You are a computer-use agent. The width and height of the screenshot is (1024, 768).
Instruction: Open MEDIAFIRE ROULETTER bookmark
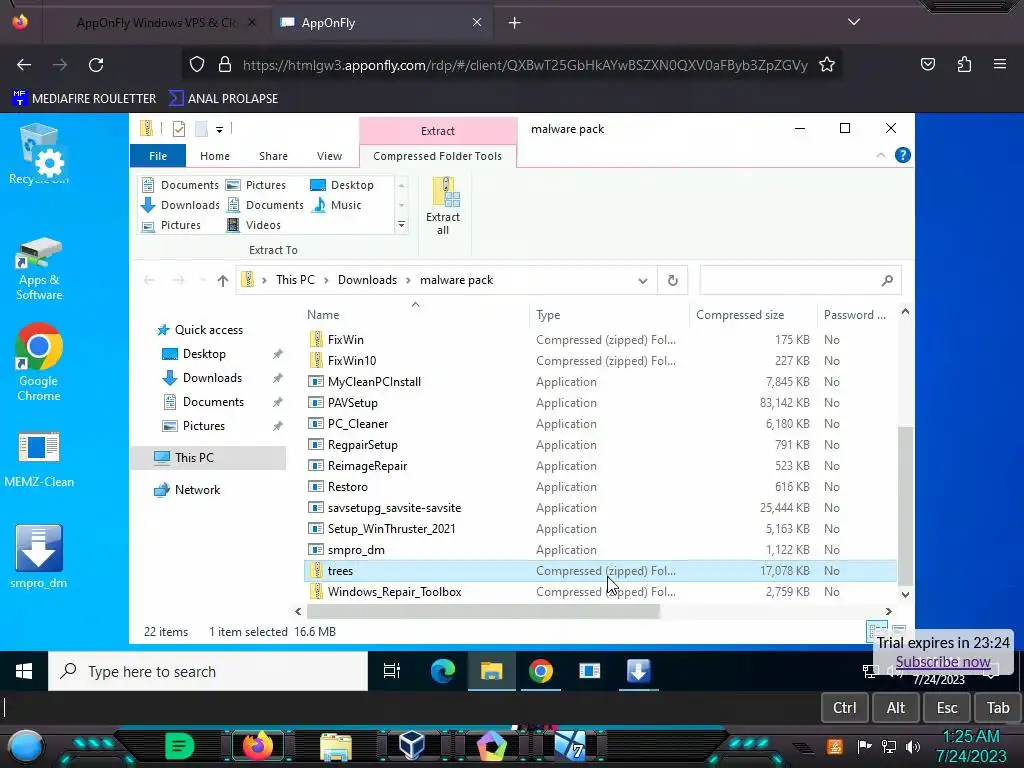pos(84,99)
